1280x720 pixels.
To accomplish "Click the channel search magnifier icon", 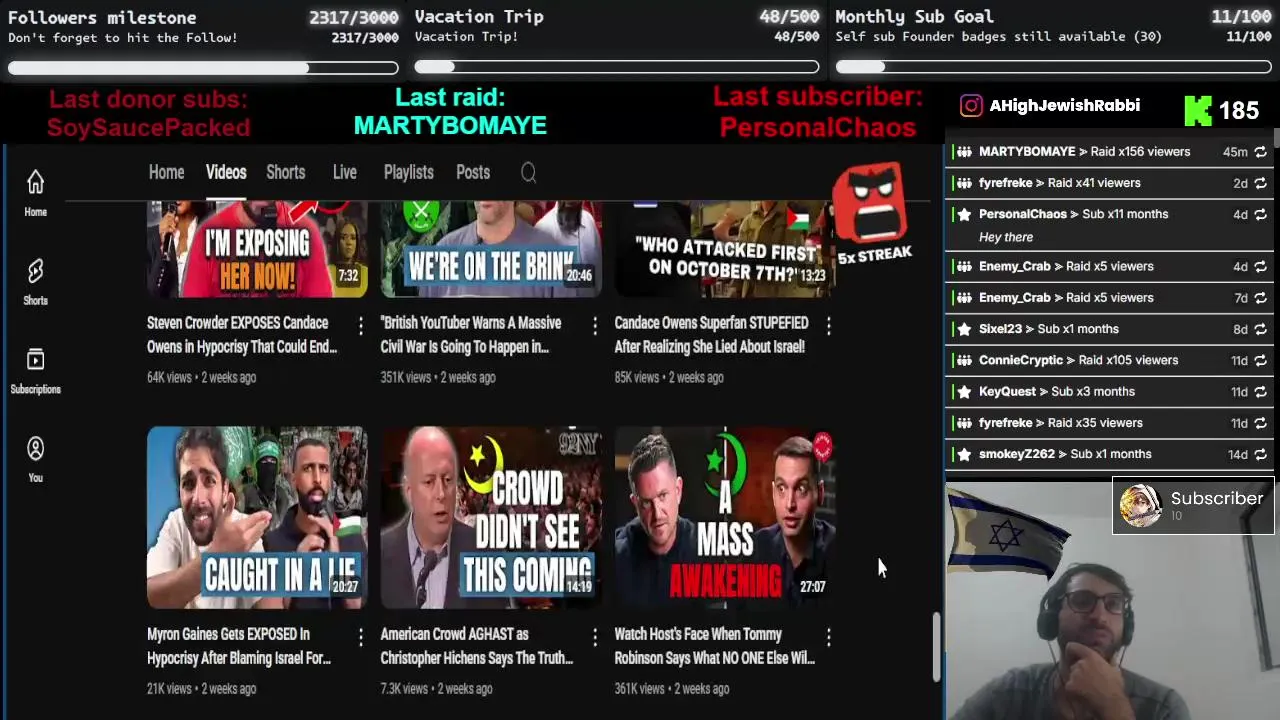I will pos(529,173).
